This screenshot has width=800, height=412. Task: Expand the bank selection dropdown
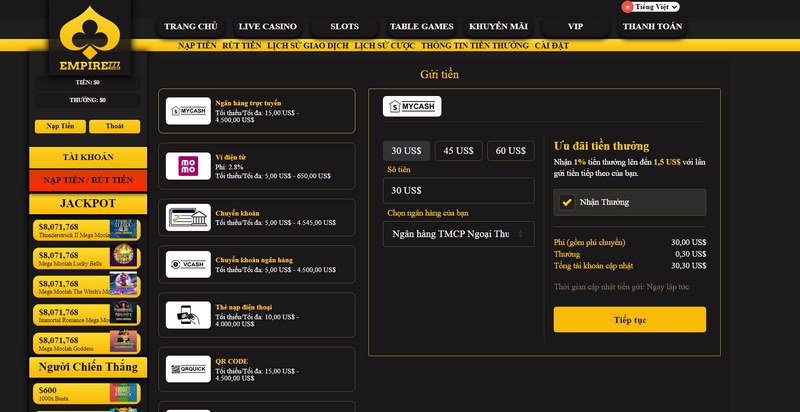(458, 234)
